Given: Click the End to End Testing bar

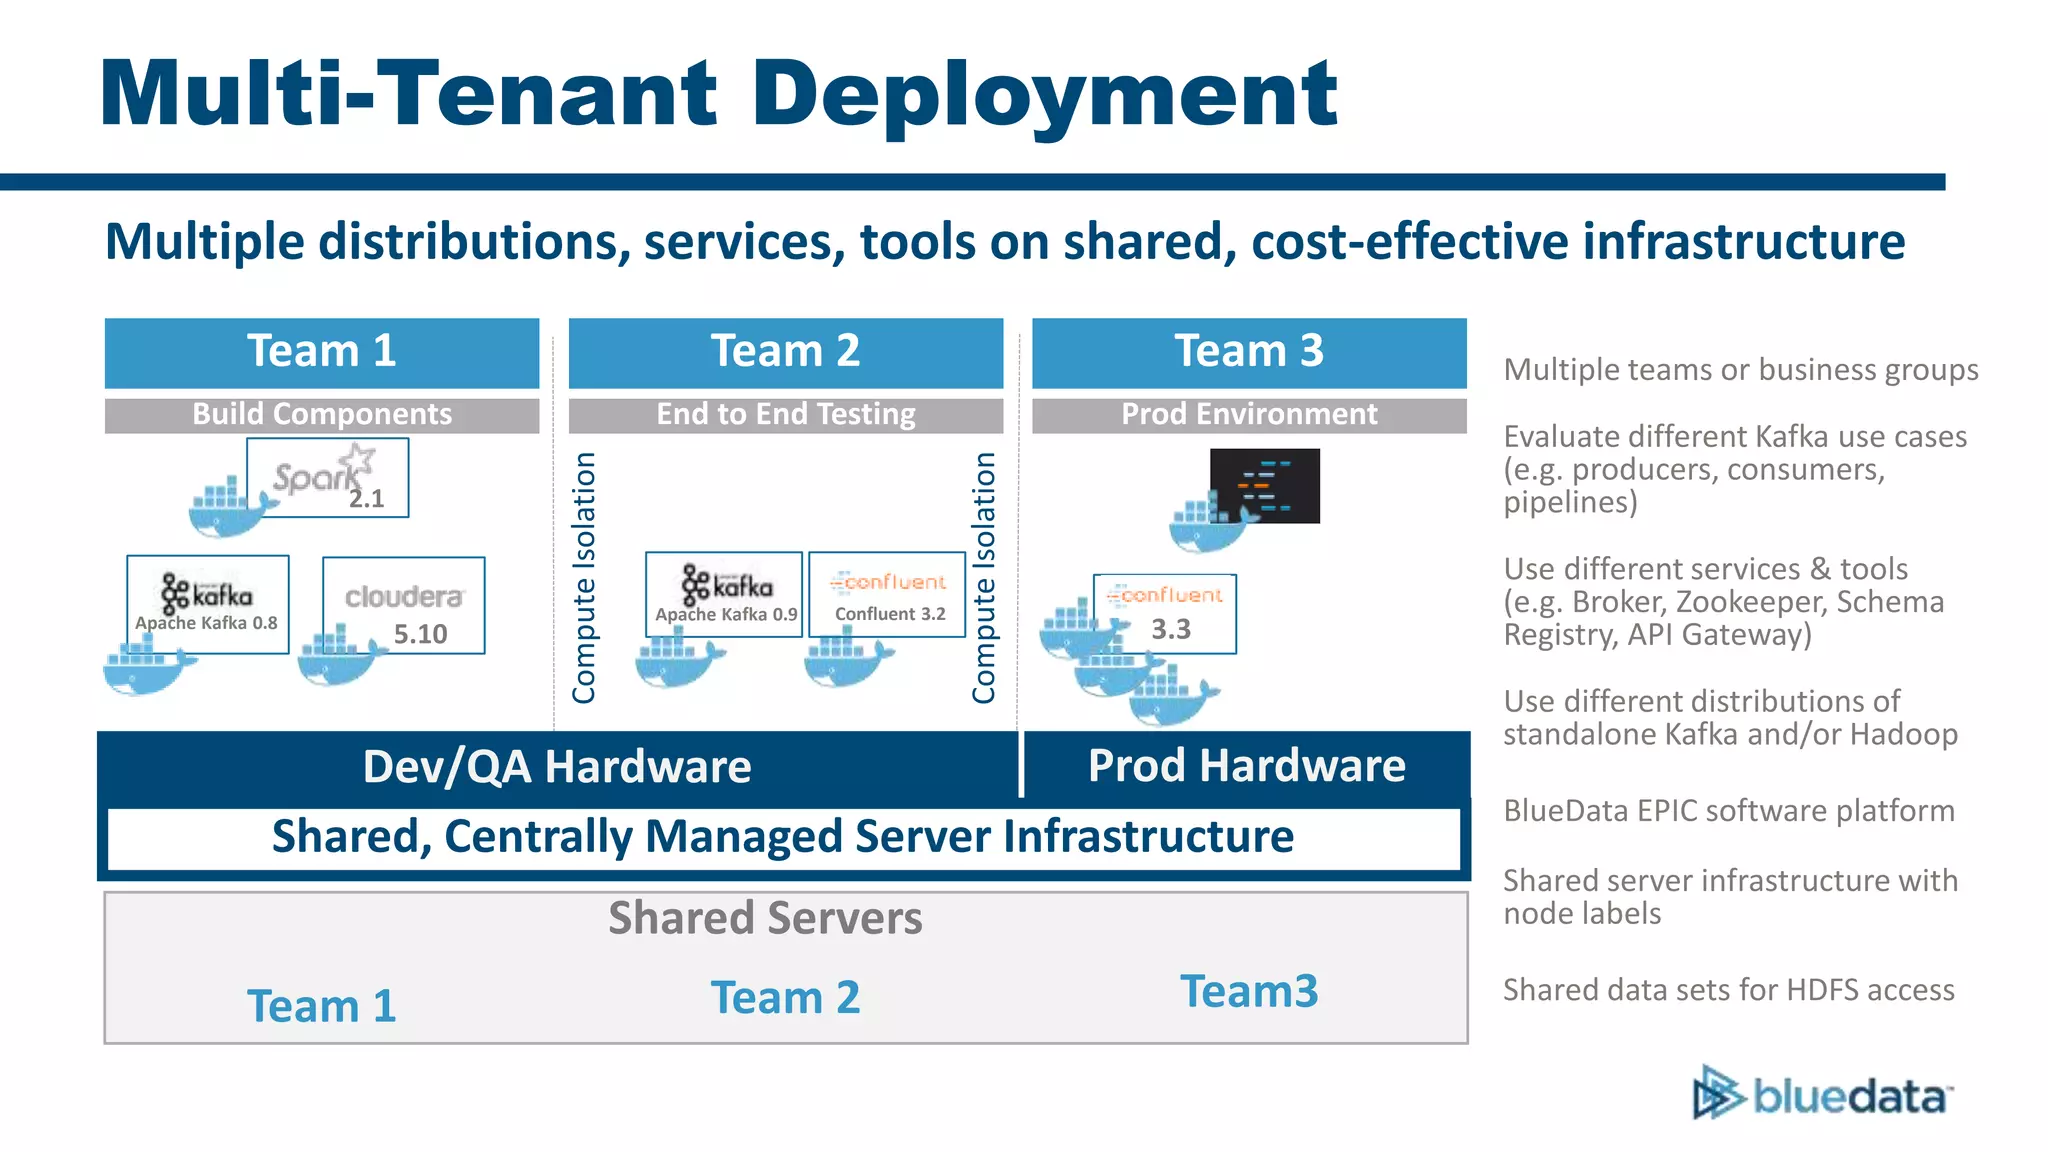Looking at the screenshot, I should pyautogui.click(x=786, y=415).
